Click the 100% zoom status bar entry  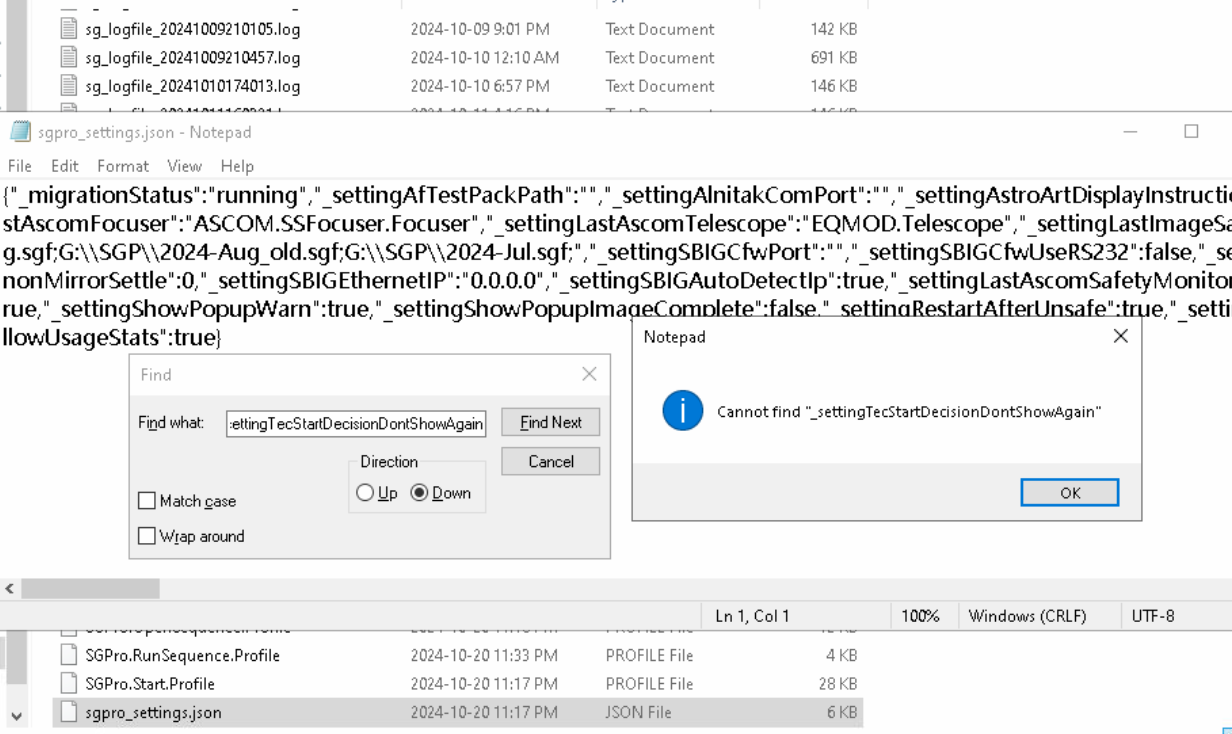pos(920,616)
